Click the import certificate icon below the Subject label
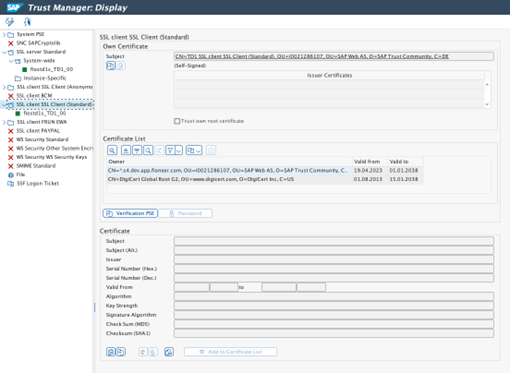The image size is (510, 373). [111, 66]
